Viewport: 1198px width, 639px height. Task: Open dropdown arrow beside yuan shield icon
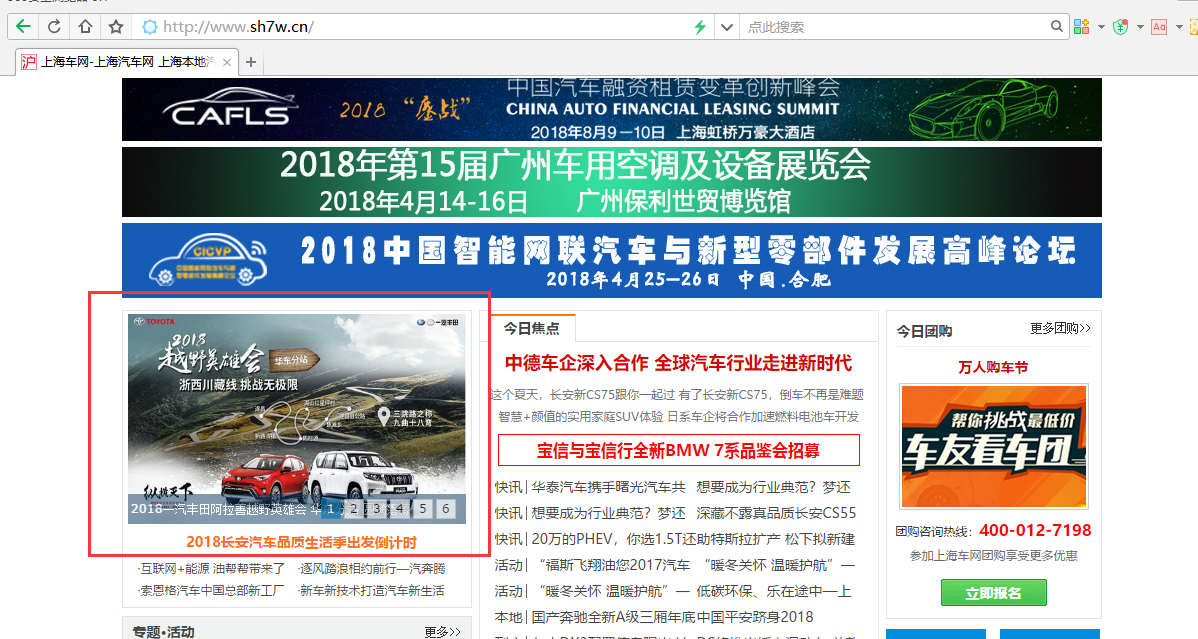tap(1140, 28)
